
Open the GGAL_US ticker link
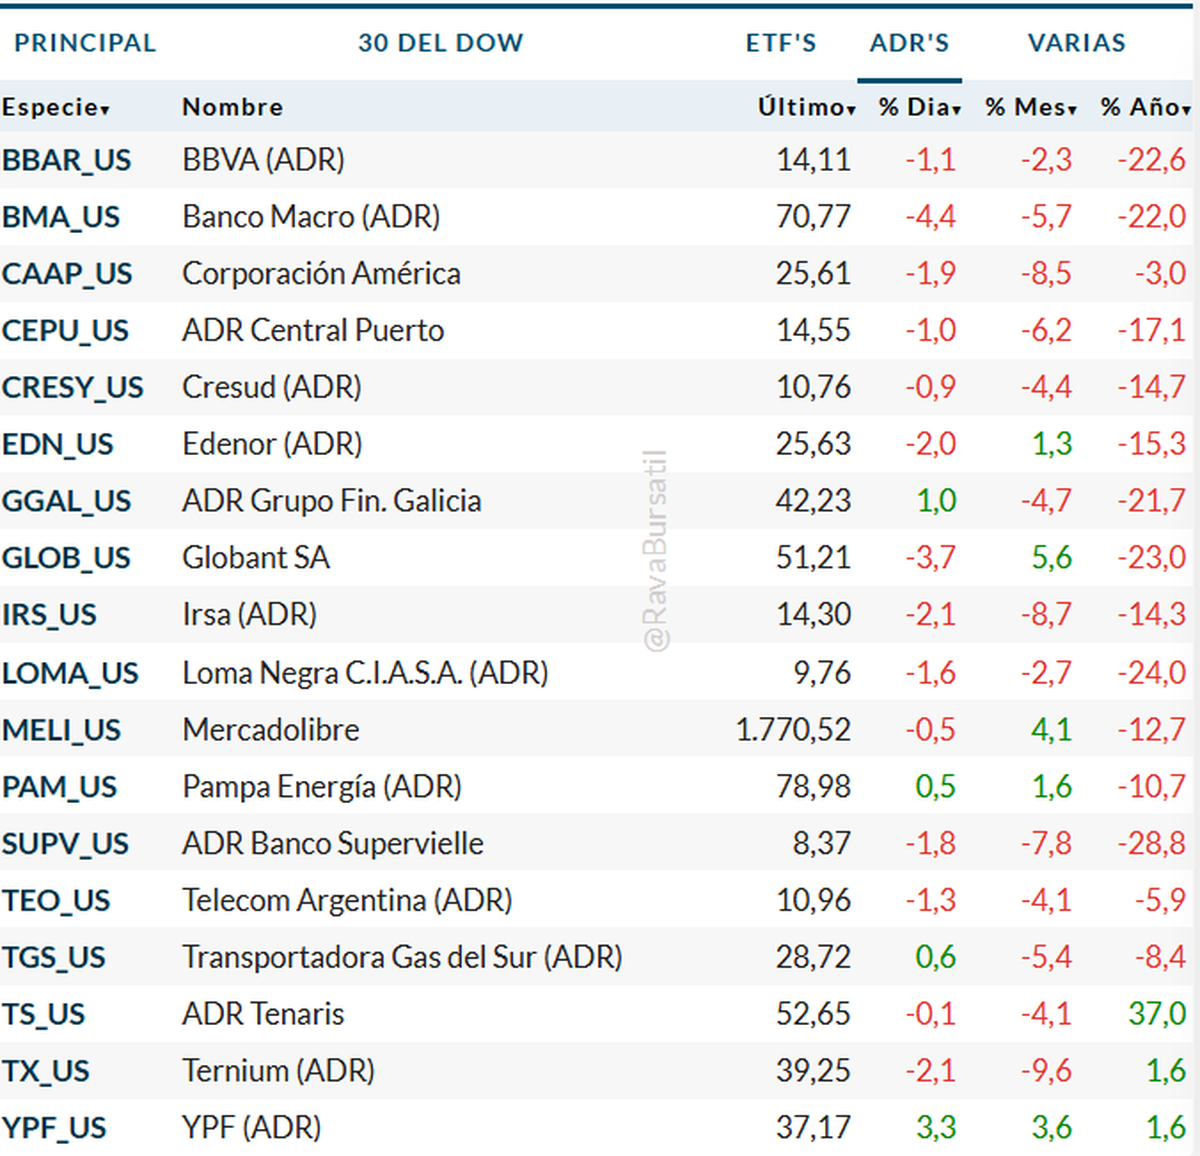tap(66, 501)
